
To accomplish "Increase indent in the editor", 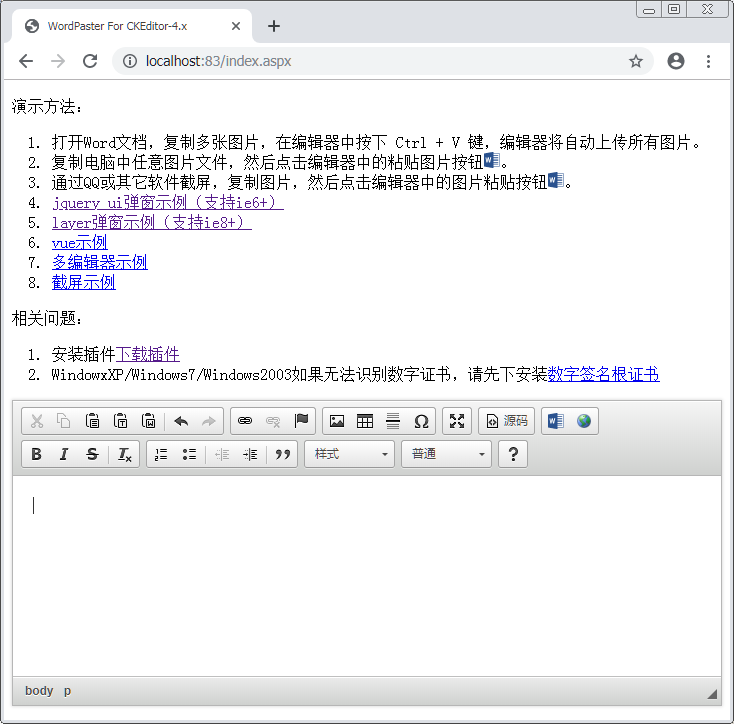I will pos(250,454).
